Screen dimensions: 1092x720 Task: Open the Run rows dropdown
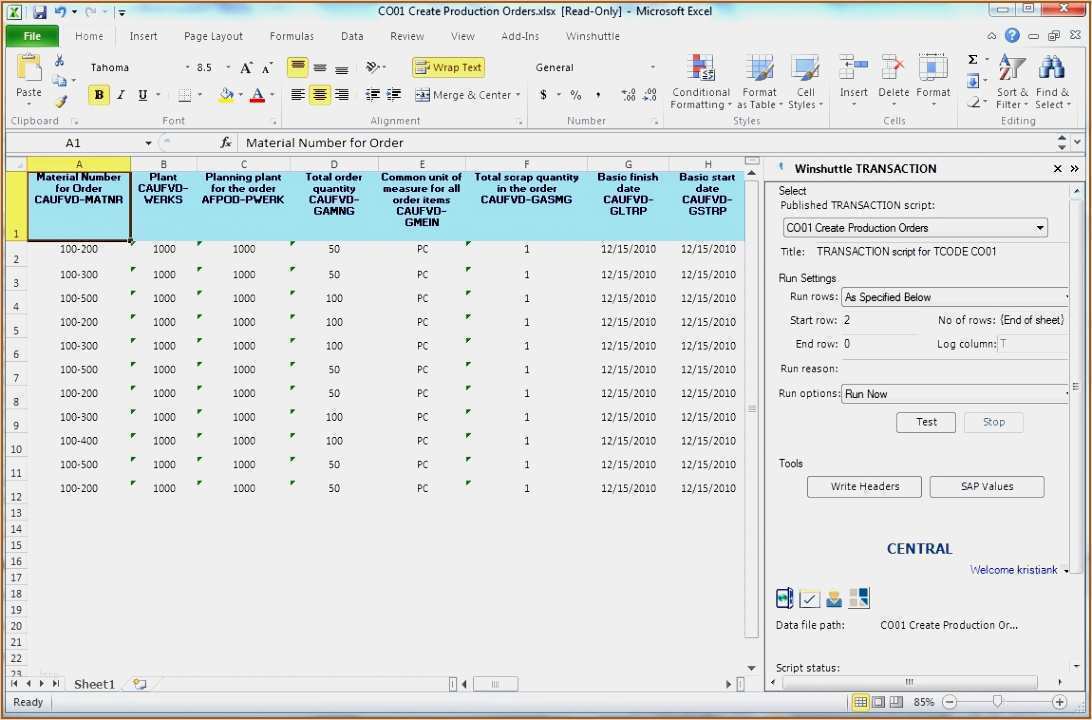pos(1068,296)
